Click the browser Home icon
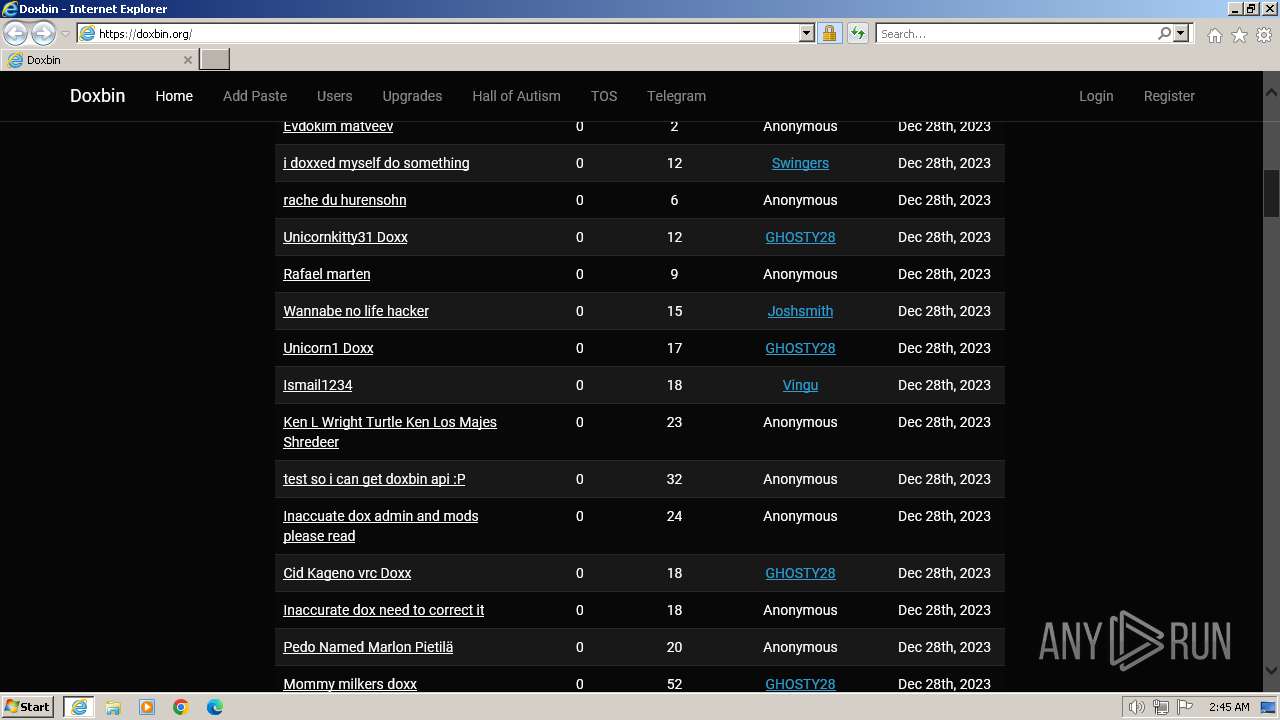The image size is (1280, 720). [1214, 35]
